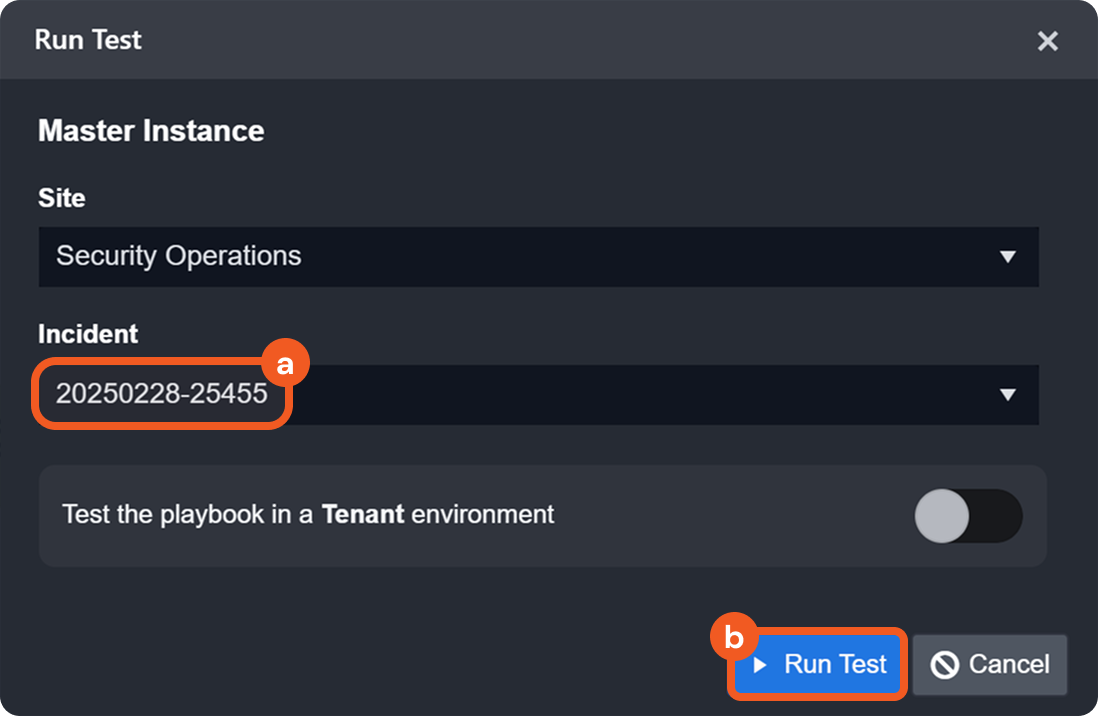The image size is (1098, 716).
Task: Click the Master Instance heading
Action: pyautogui.click(x=151, y=131)
